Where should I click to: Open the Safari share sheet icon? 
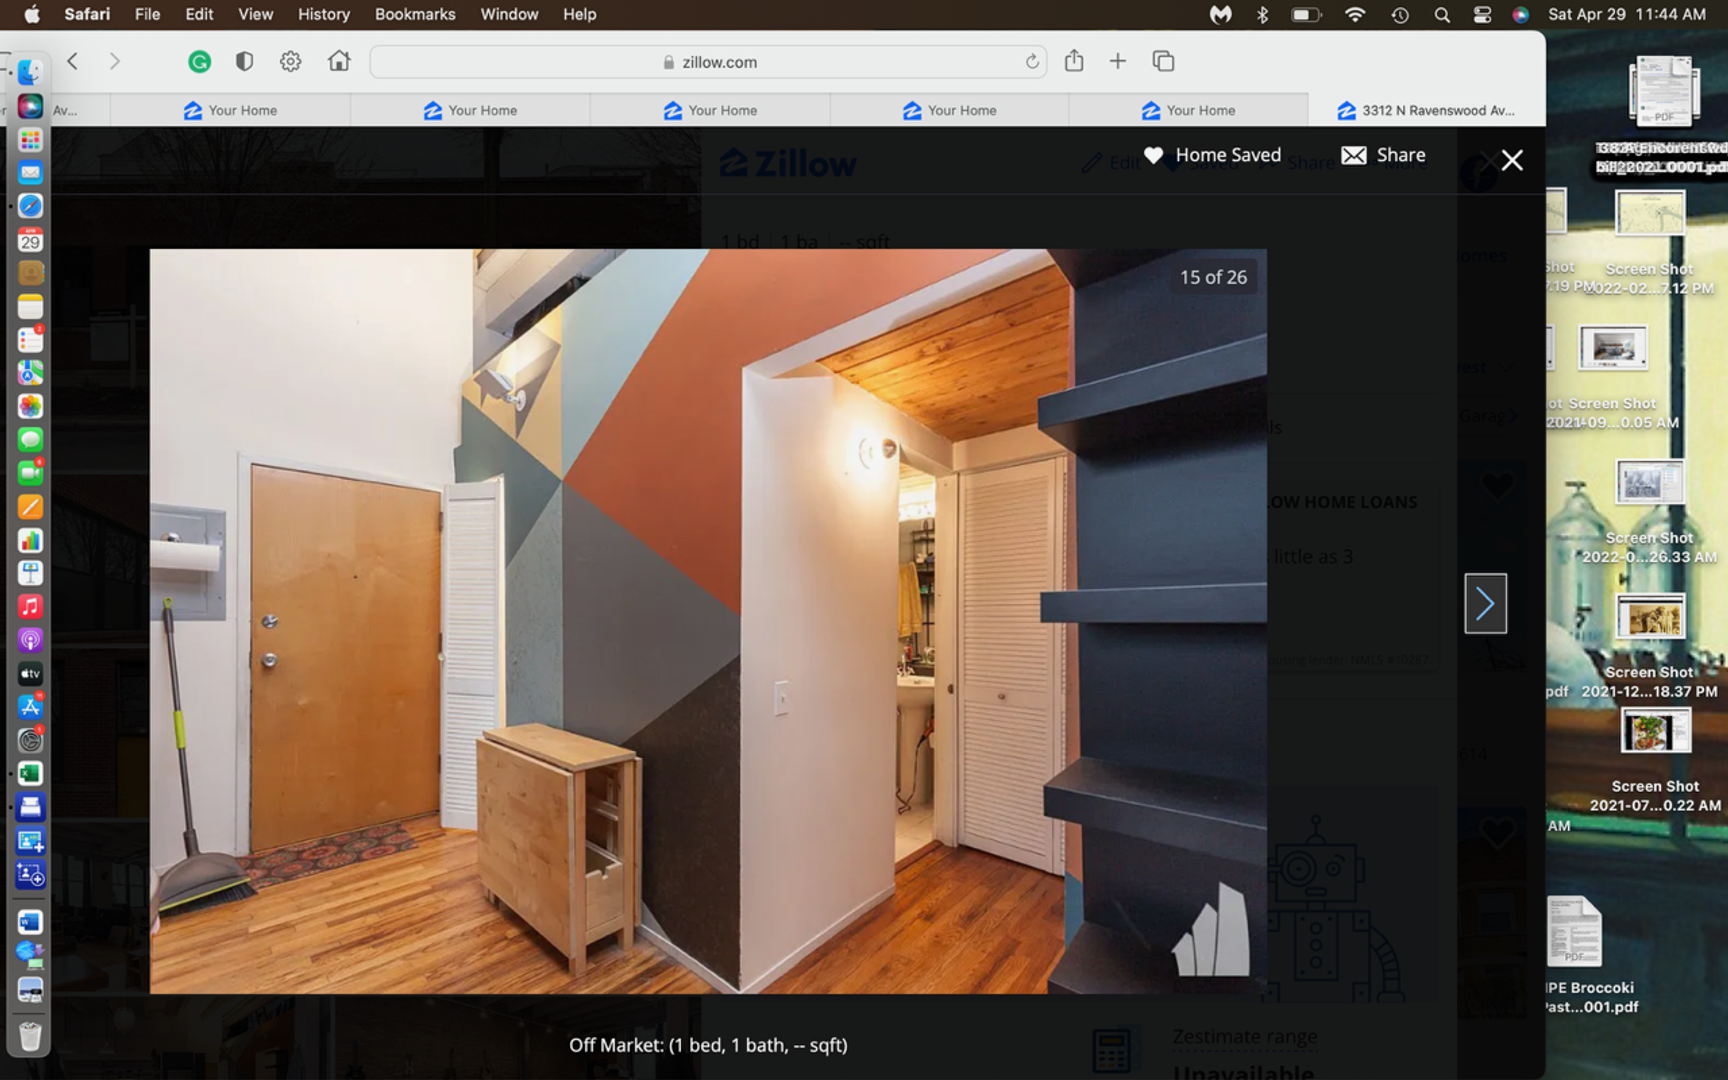[1074, 61]
